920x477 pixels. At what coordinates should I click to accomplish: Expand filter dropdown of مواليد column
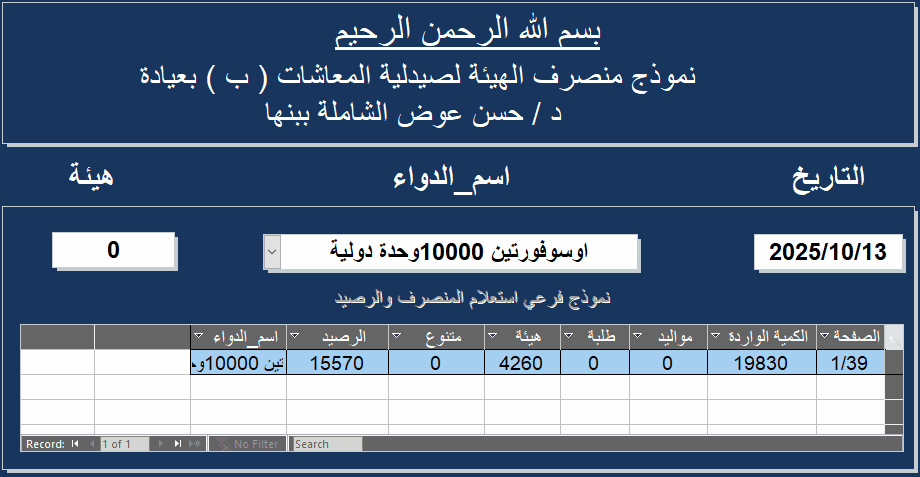tap(639, 337)
